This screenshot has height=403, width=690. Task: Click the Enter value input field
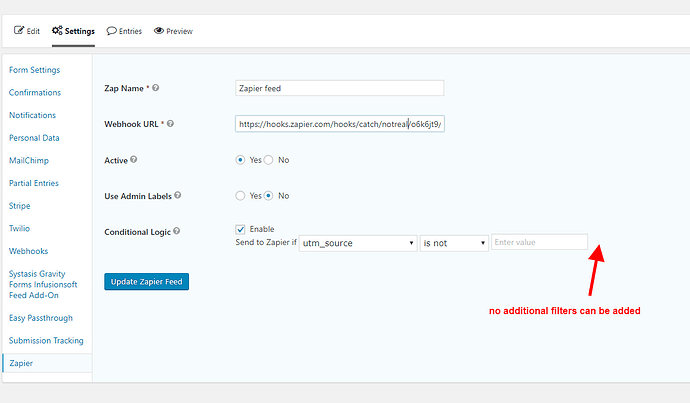(539, 242)
